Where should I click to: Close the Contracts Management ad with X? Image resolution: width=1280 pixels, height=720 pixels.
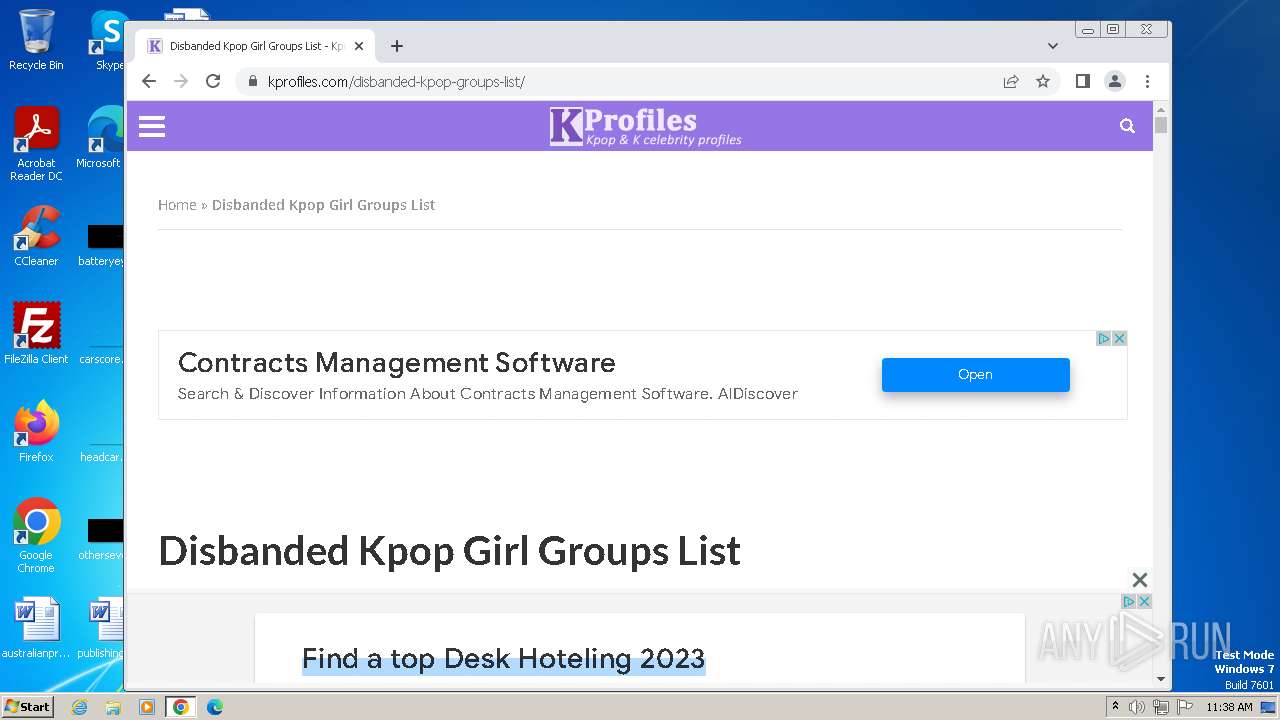pyautogui.click(x=1120, y=339)
